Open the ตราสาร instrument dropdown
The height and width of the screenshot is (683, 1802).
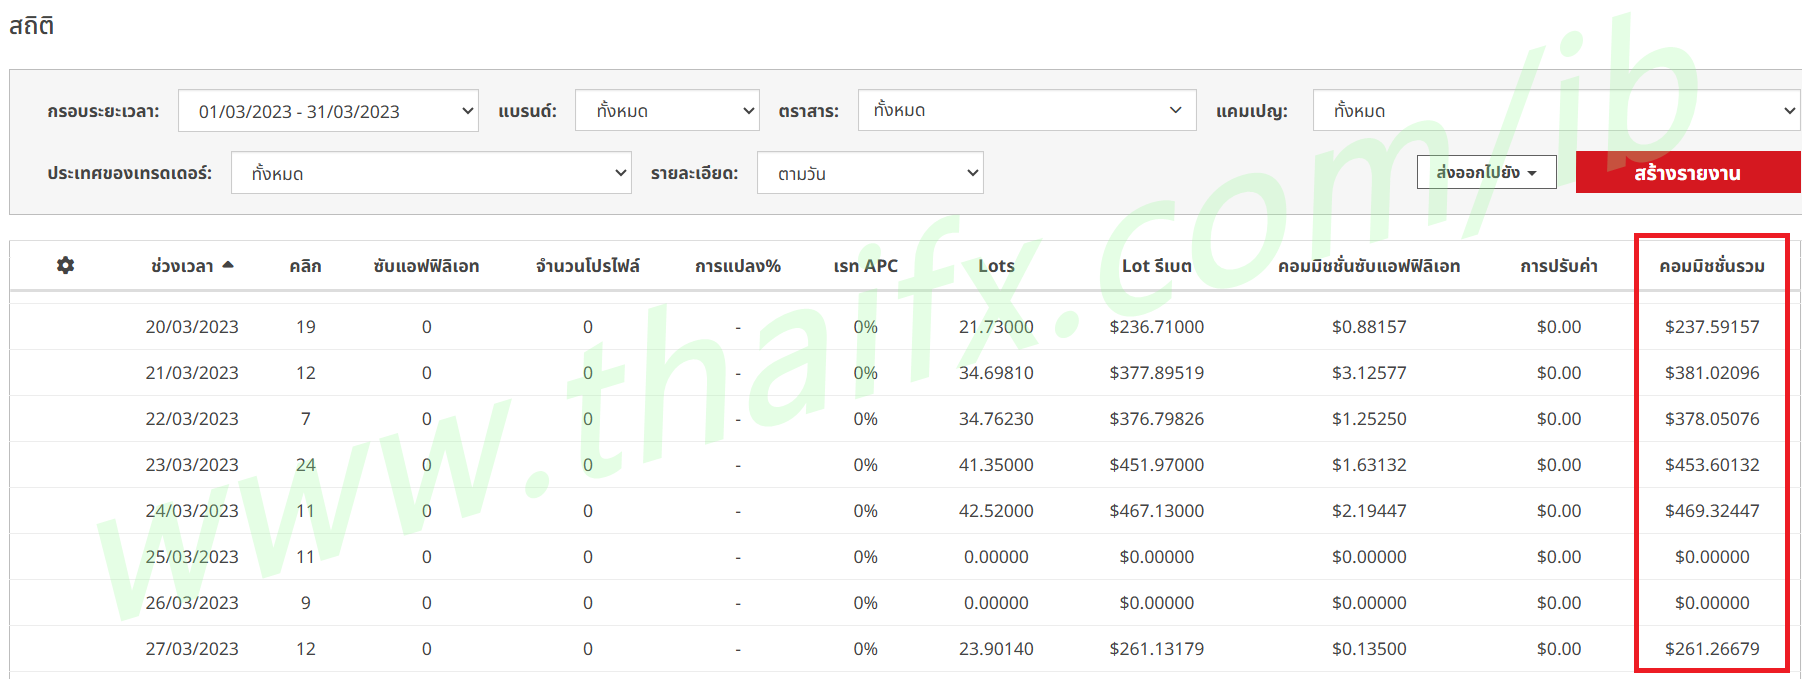point(1026,110)
